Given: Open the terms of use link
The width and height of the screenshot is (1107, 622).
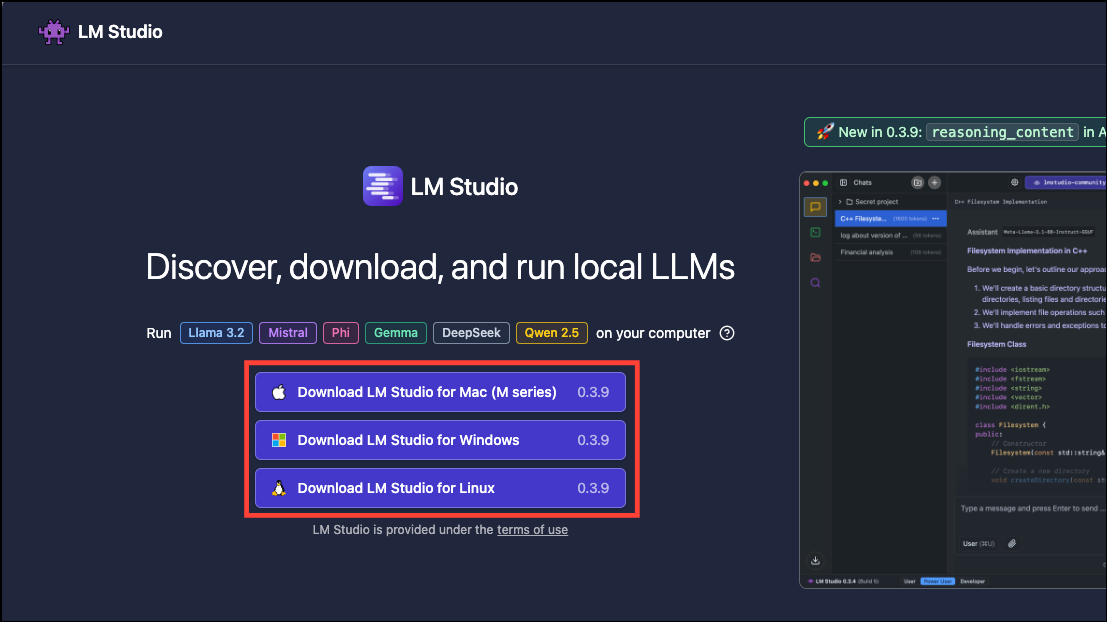Looking at the screenshot, I should click(532, 530).
